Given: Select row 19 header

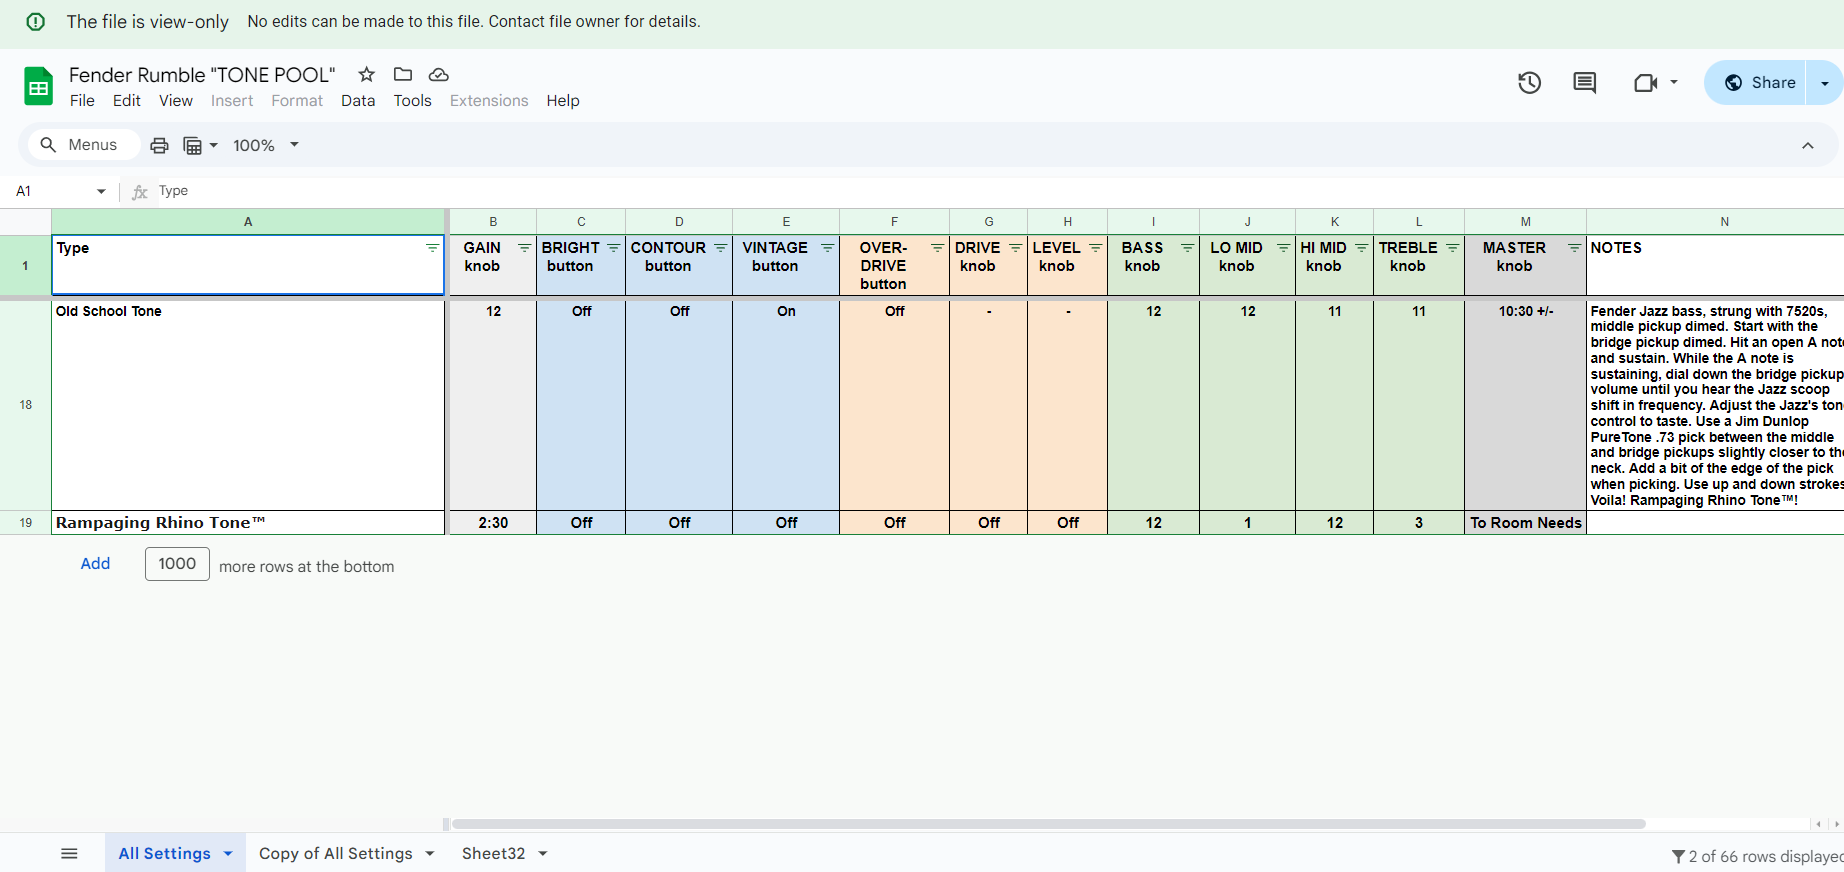Looking at the screenshot, I should click(x=25, y=523).
